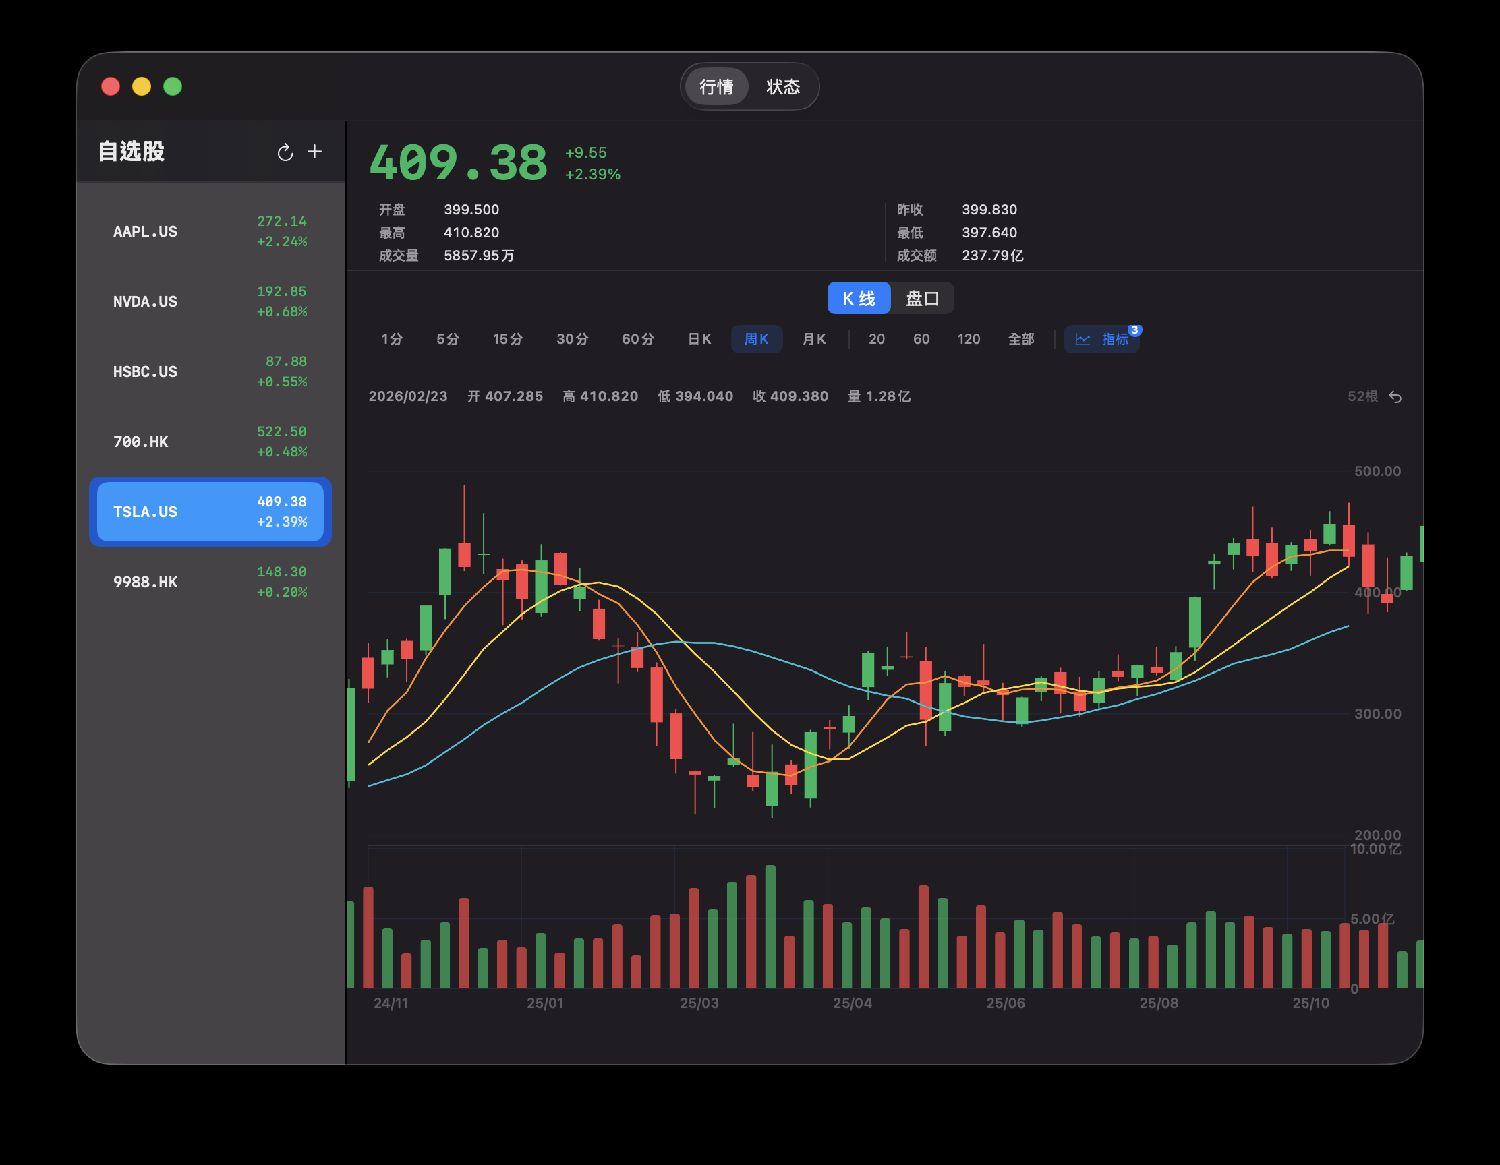Click the 成交额 value 237.79亿
The width and height of the screenshot is (1500, 1165).
pyautogui.click(x=992, y=256)
